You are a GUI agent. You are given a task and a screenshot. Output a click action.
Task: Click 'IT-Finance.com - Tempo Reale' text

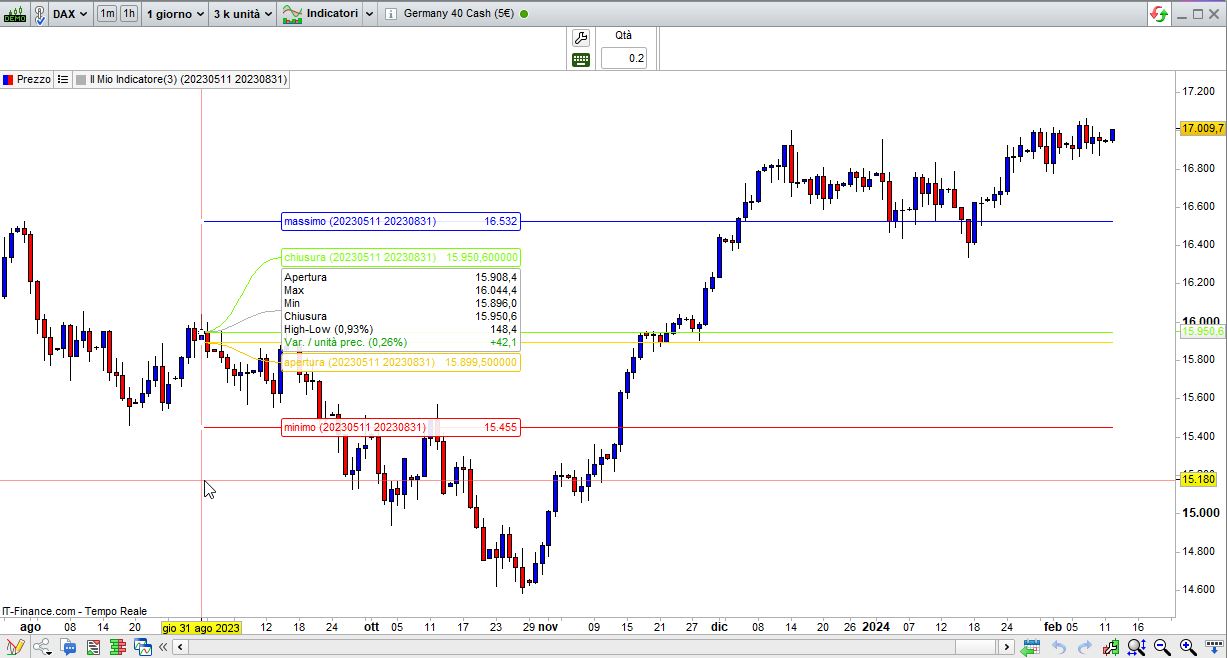[x=75, y=611]
